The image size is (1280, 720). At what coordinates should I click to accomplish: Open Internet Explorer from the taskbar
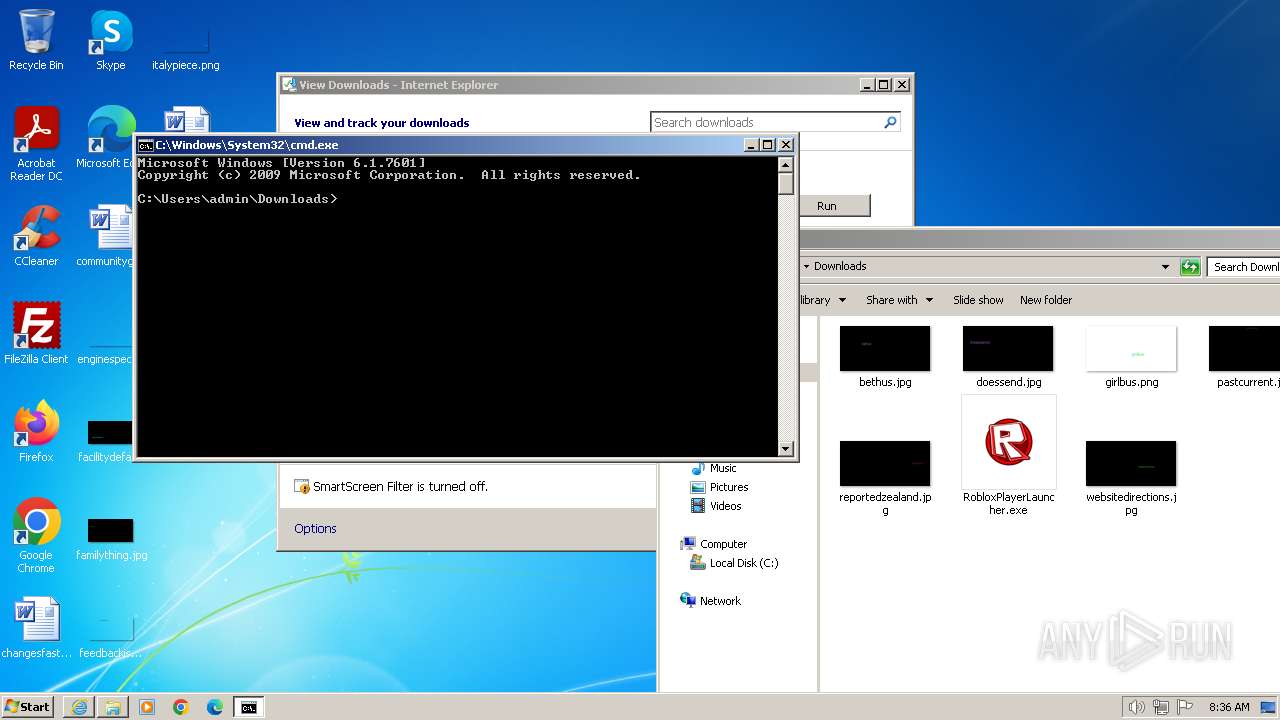pyautogui.click(x=79, y=707)
